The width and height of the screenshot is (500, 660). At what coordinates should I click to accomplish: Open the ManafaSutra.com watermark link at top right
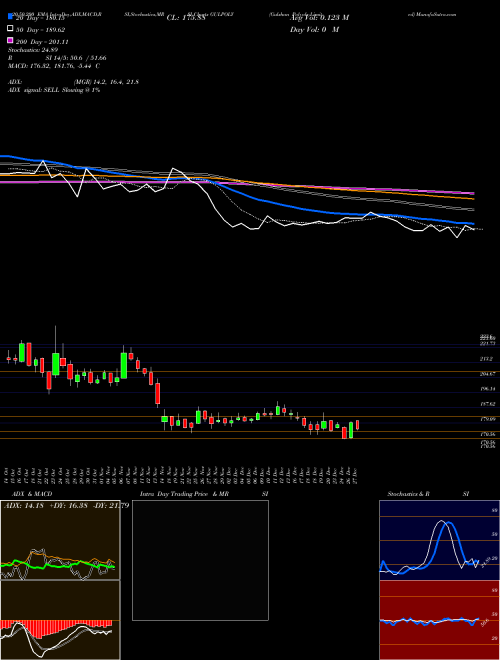432,14
